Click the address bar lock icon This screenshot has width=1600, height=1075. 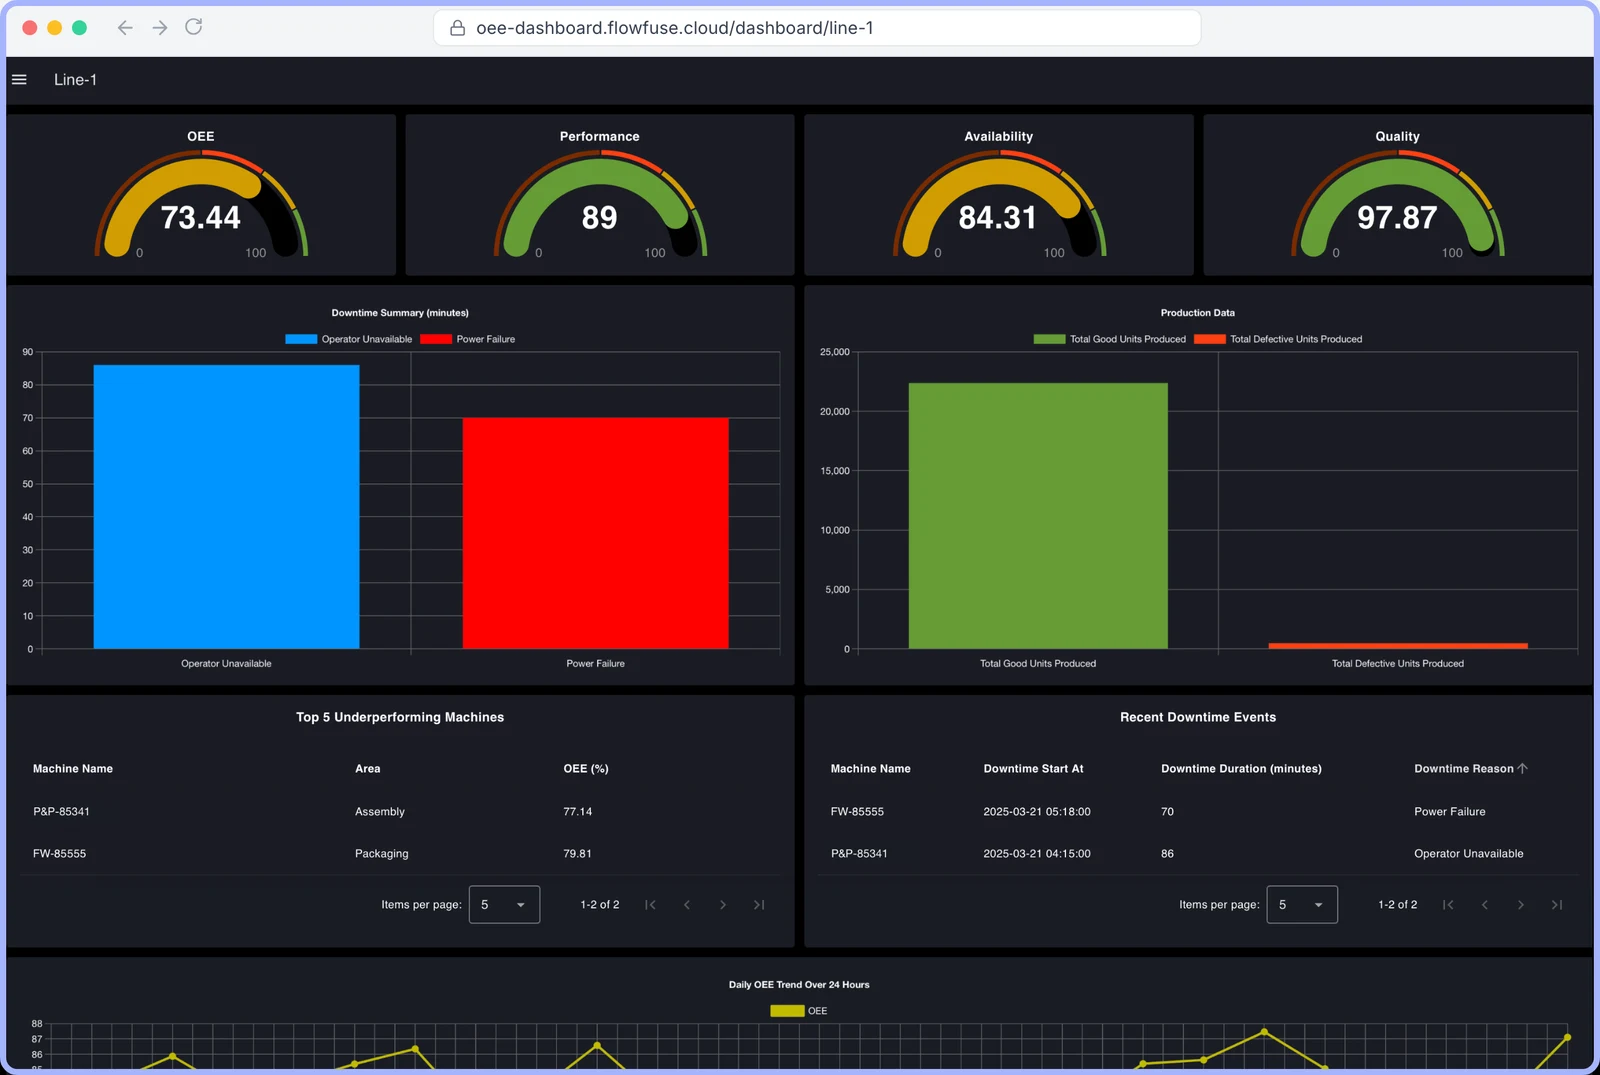pyautogui.click(x=457, y=28)
